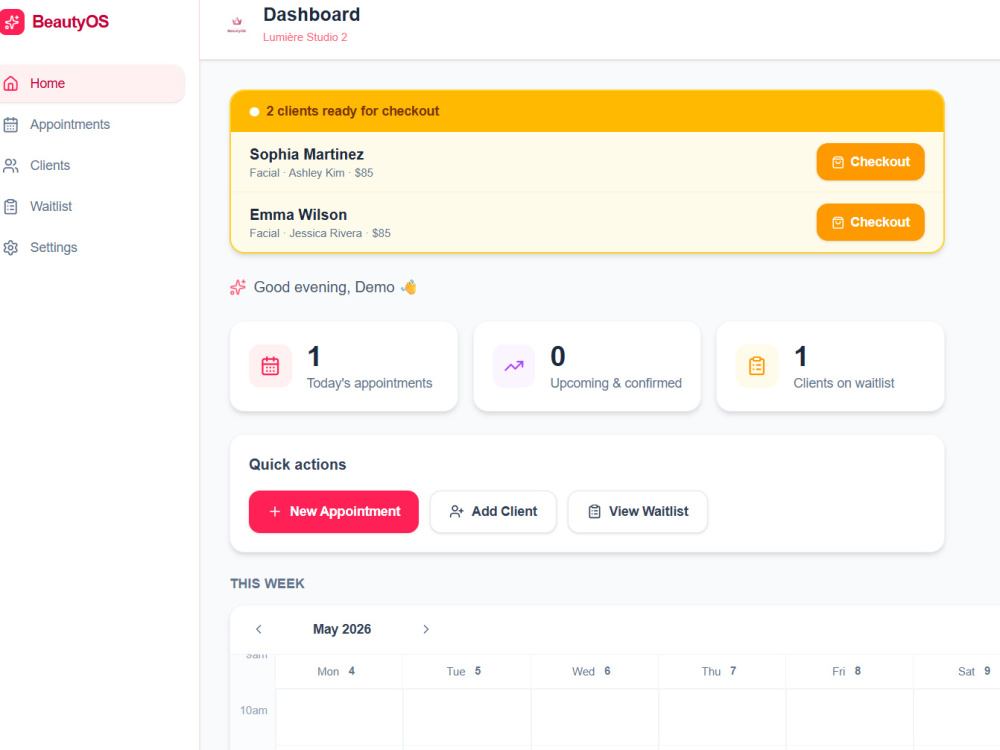Click the waving hand emoji after Demo

409,287
